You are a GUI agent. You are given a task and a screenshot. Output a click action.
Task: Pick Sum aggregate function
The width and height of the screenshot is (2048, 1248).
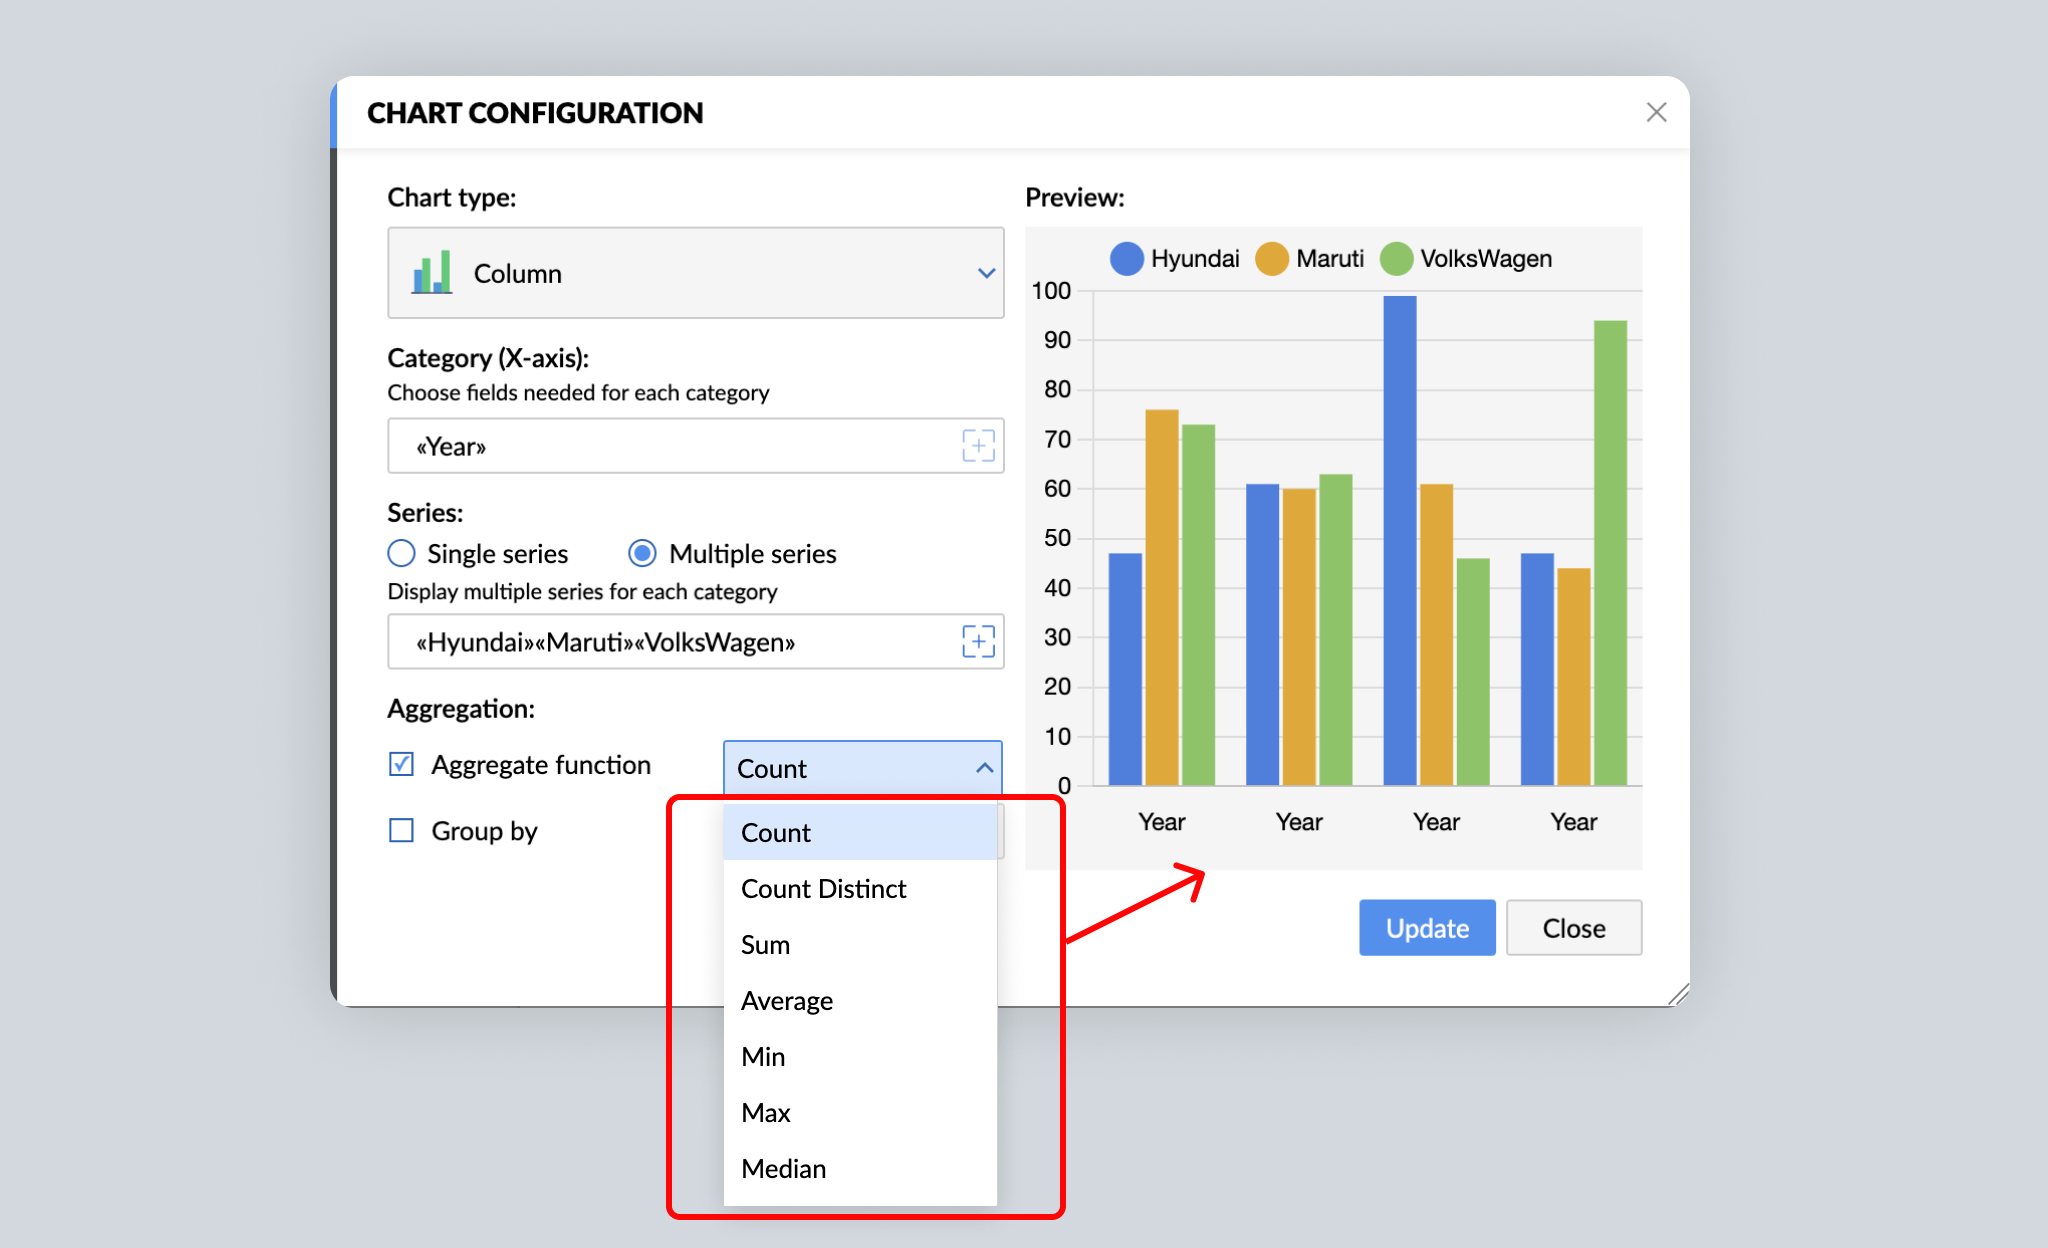click(x=860, y=944)
